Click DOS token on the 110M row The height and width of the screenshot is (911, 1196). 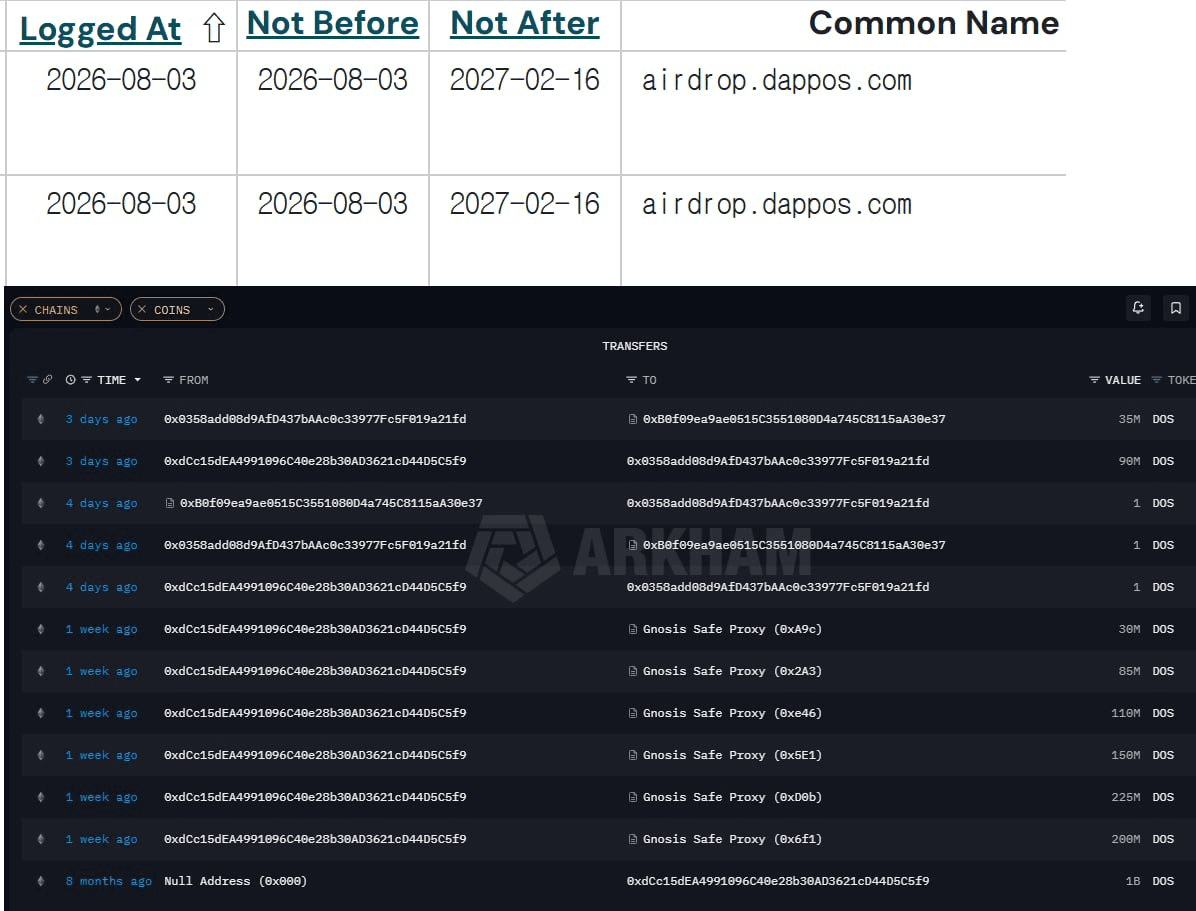pos(1163,713)
